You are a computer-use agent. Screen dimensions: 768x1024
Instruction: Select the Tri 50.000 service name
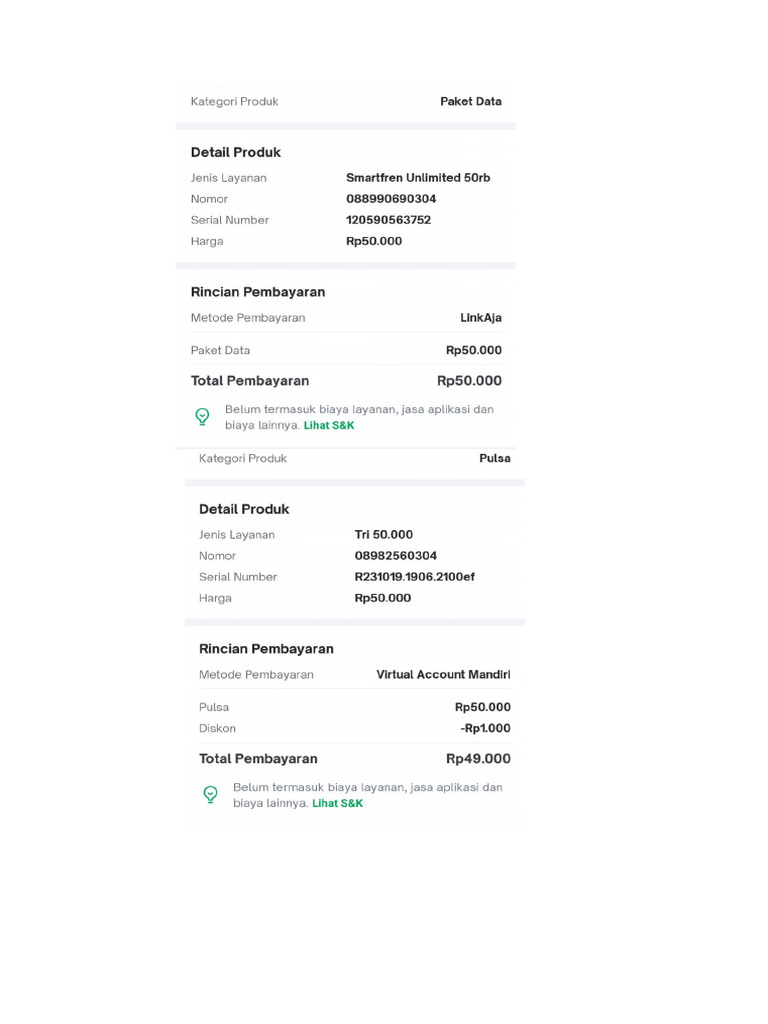pyautogui.click(x=384, y=535)
